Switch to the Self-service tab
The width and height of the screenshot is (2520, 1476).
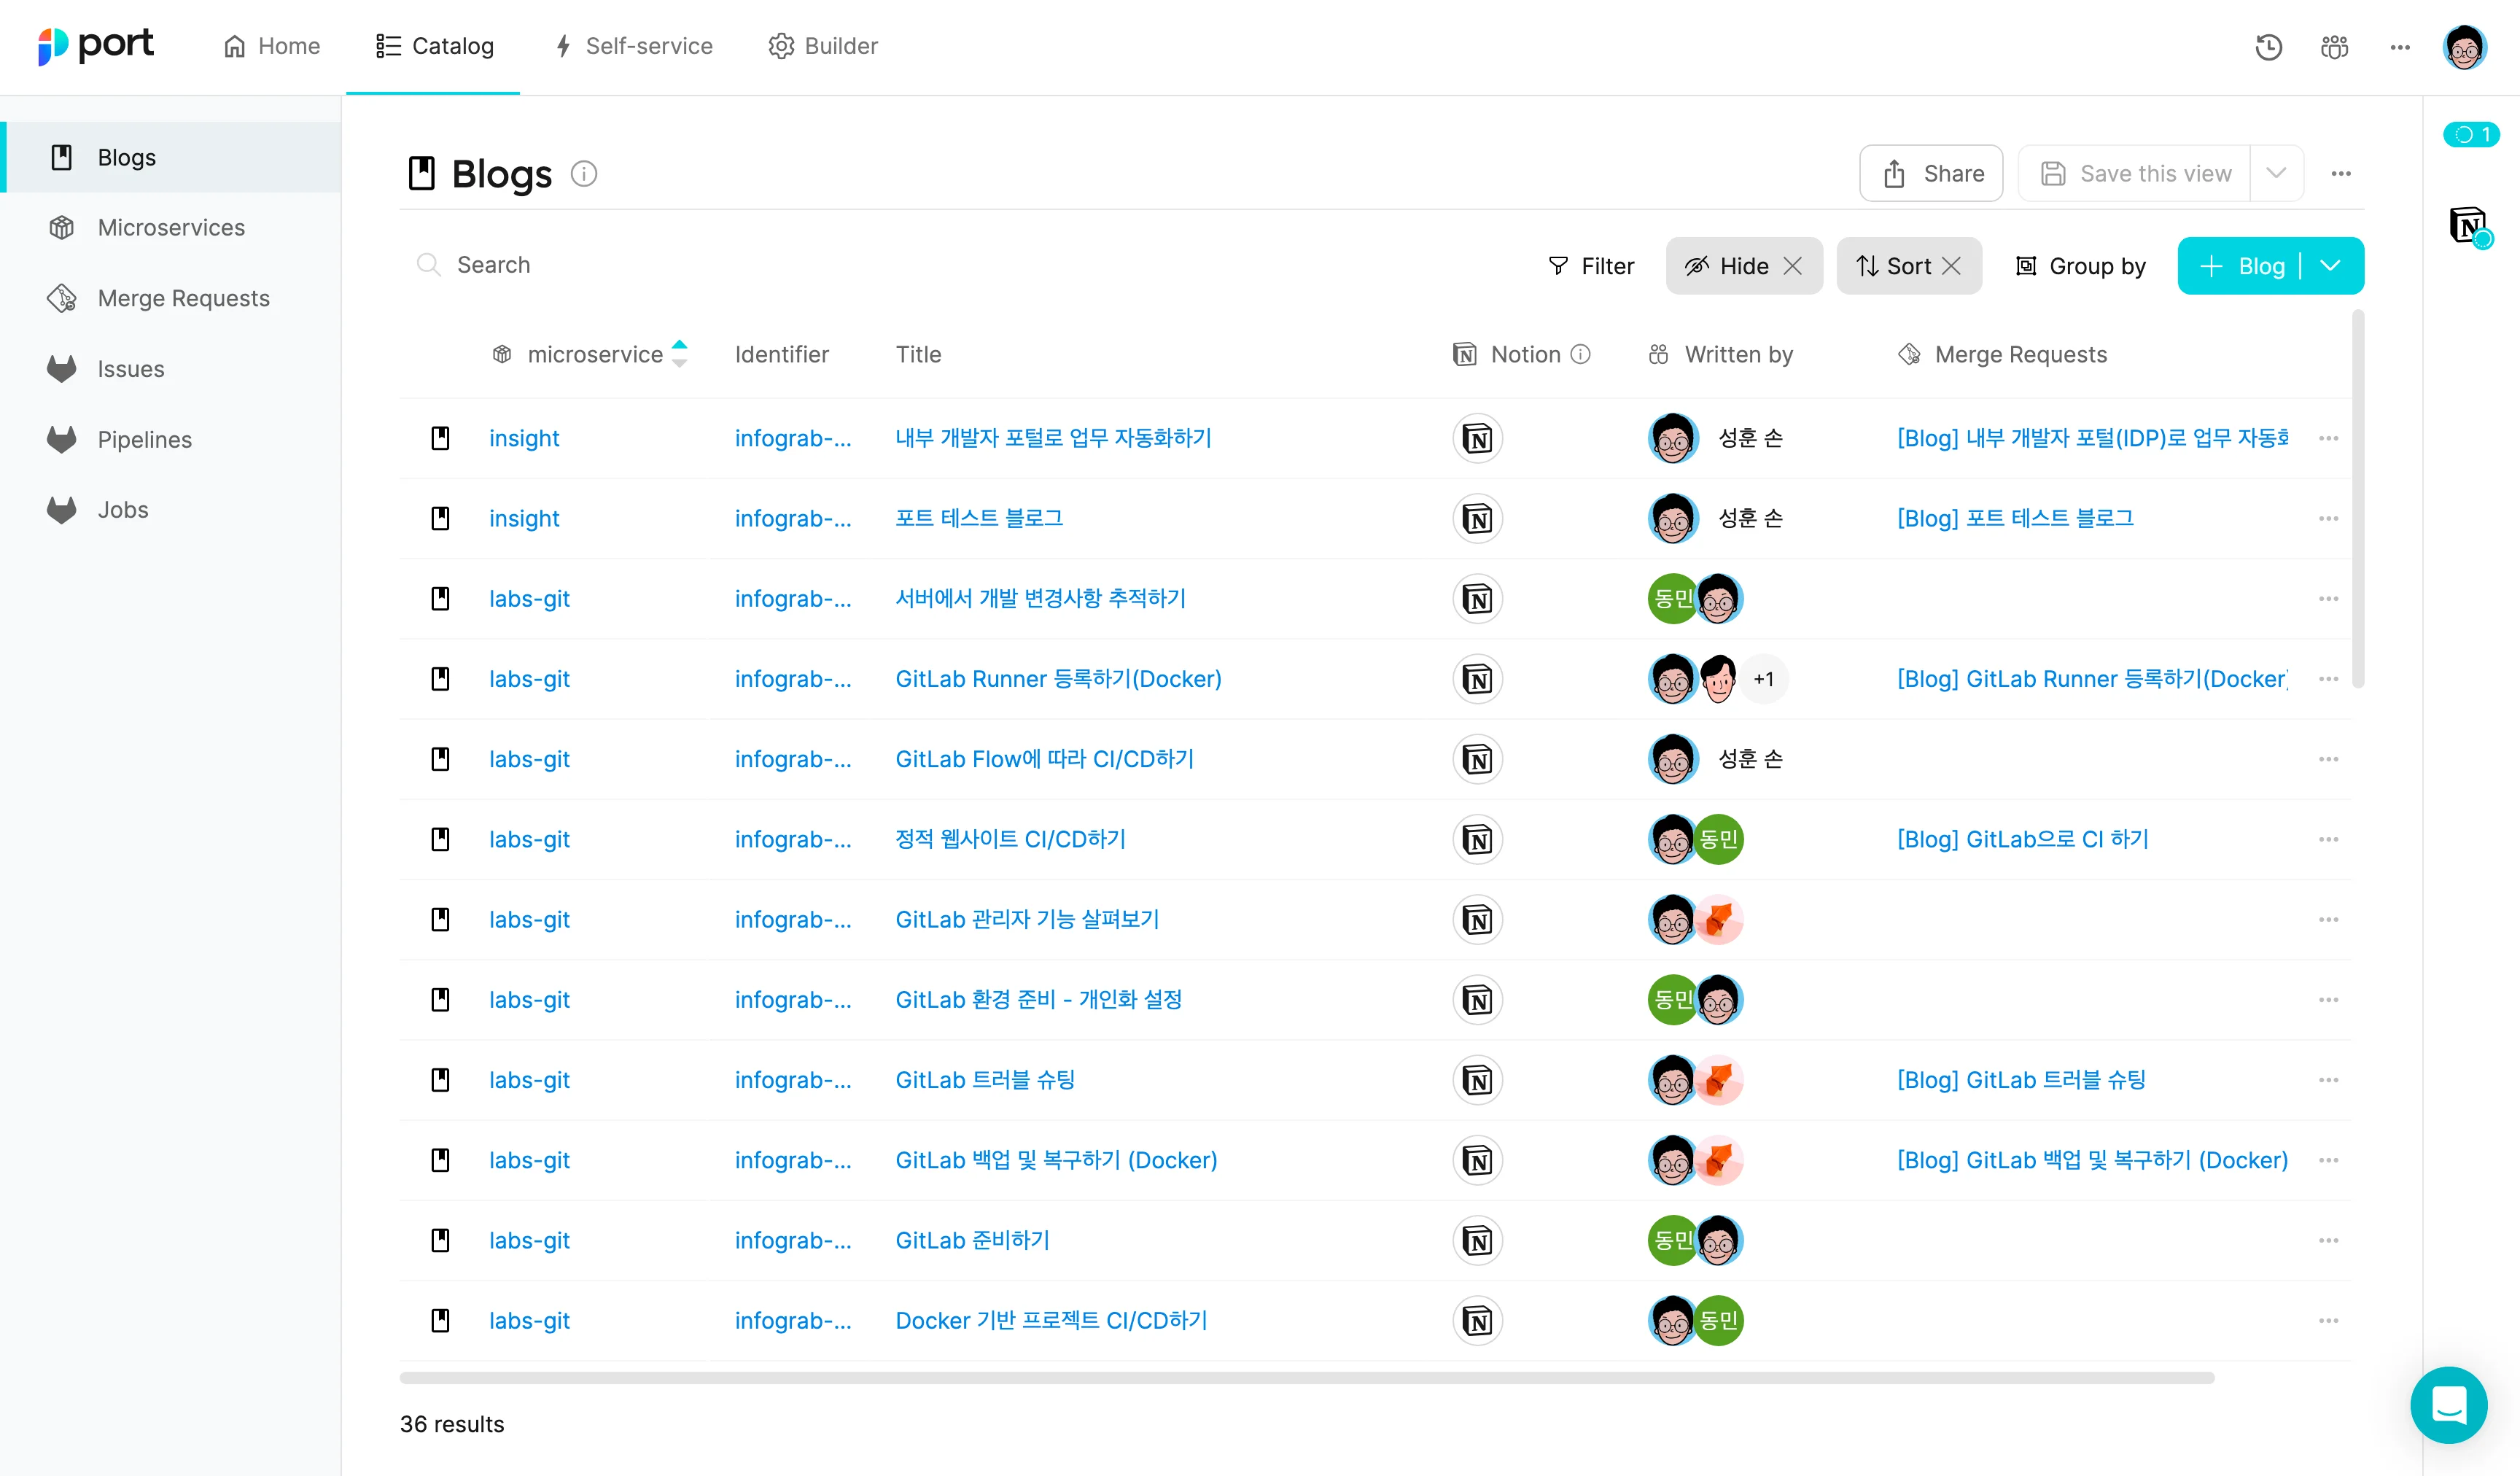[x=633, y=46]
